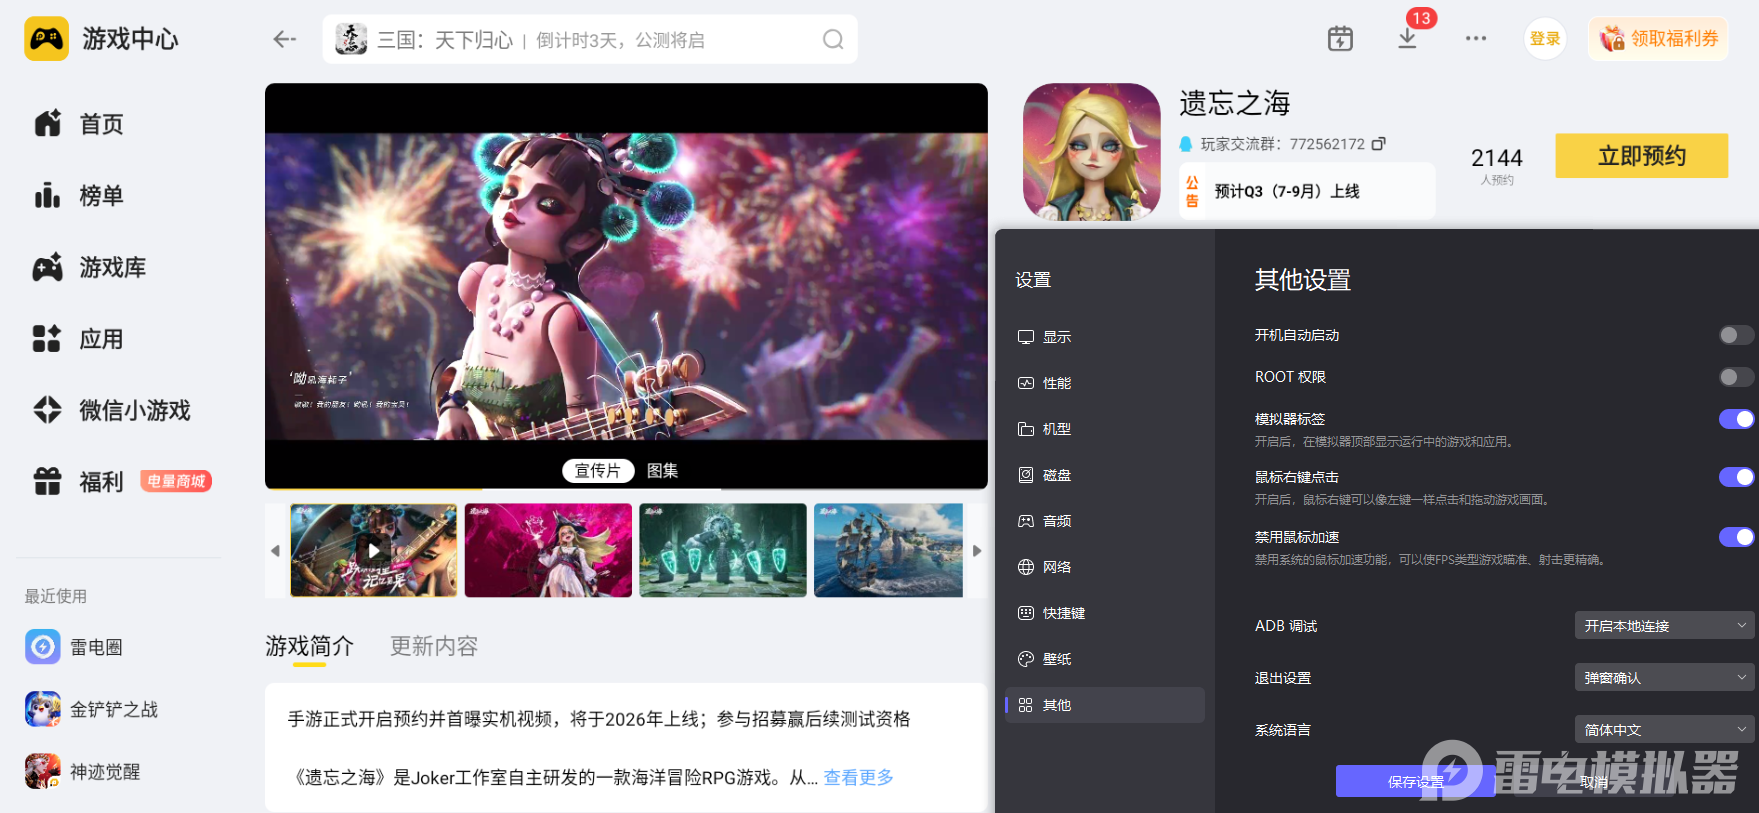Image resolution: width=1759 pixels, height=813 pixels.
Task: Copy the player group number 772562172
Action: tap(1378, 144)
